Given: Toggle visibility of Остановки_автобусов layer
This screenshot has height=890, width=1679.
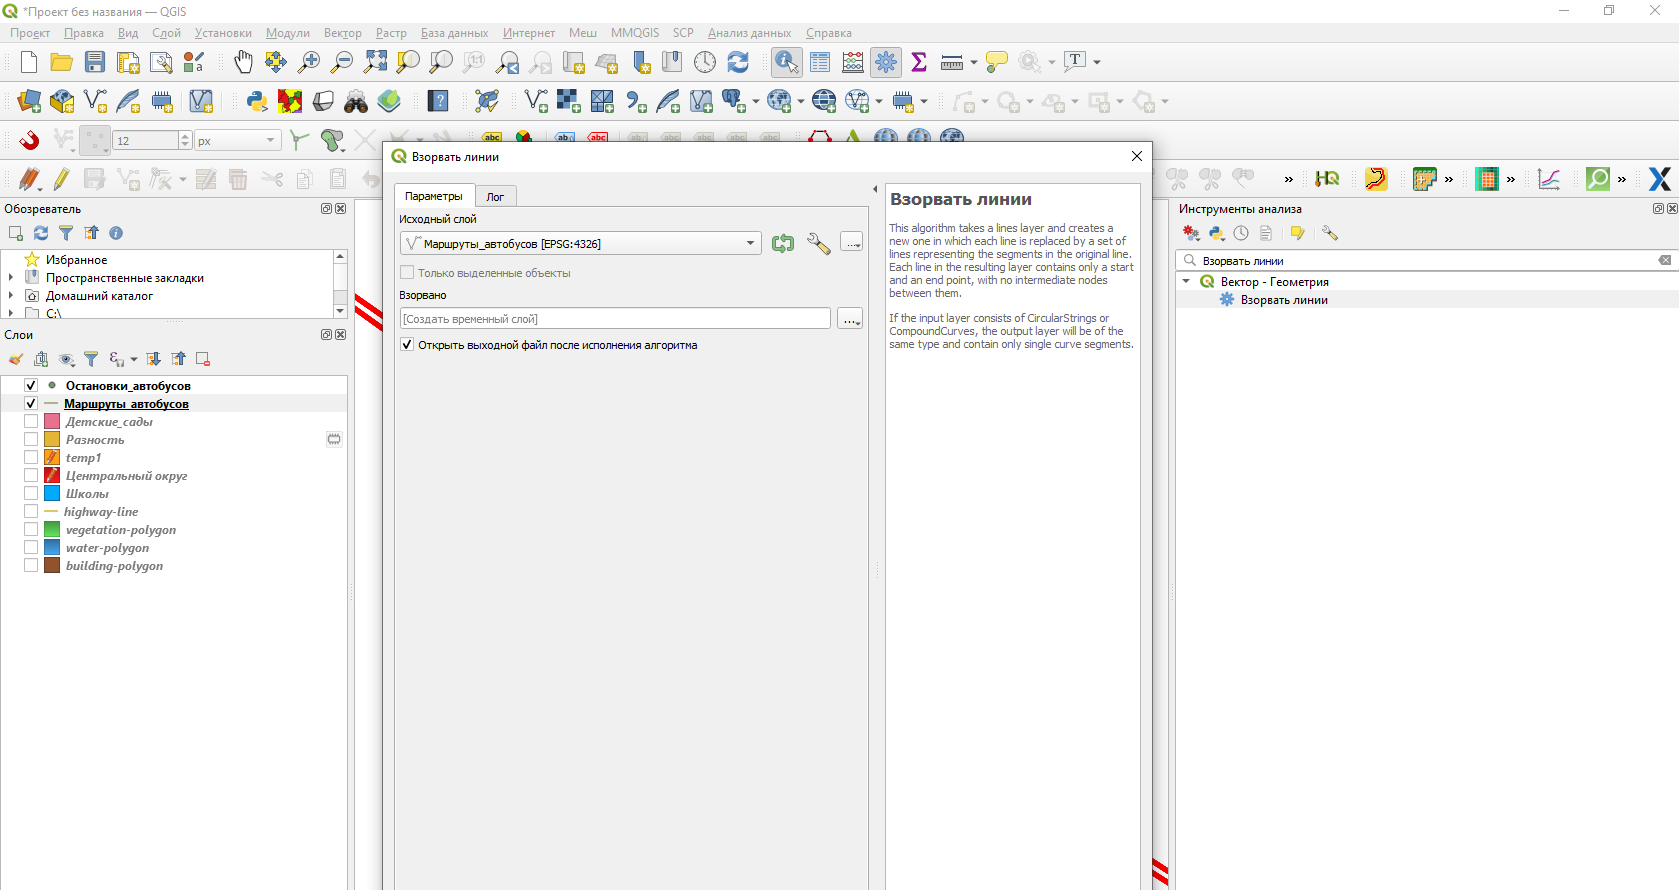Looking at the screenshot, I should point(31,386).
